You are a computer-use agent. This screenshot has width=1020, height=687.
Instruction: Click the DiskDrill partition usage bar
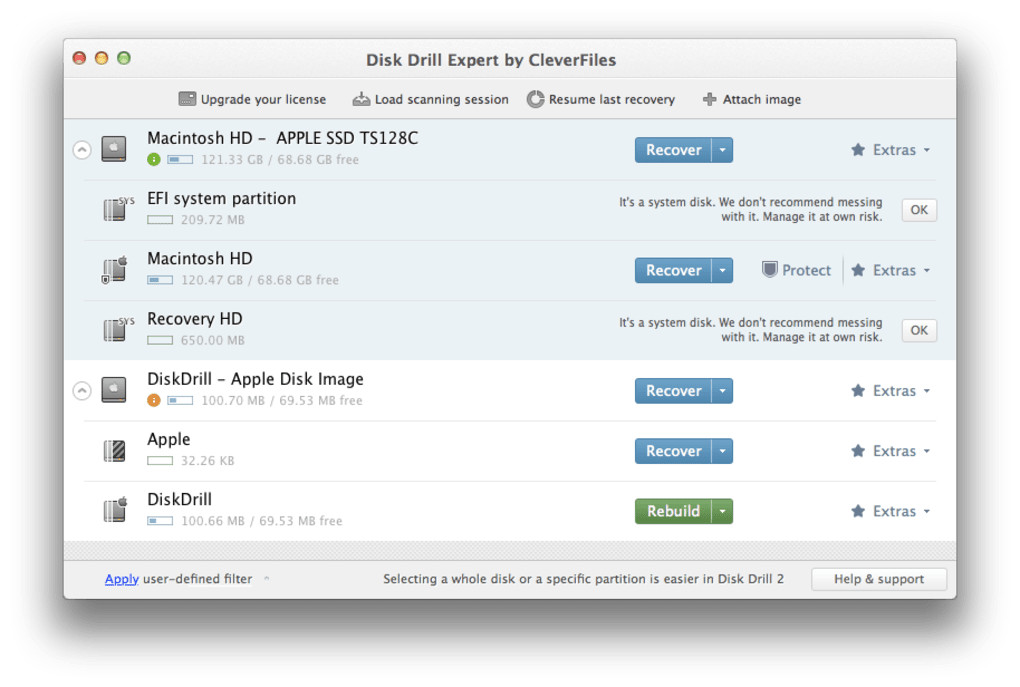(x=160, y=520)
